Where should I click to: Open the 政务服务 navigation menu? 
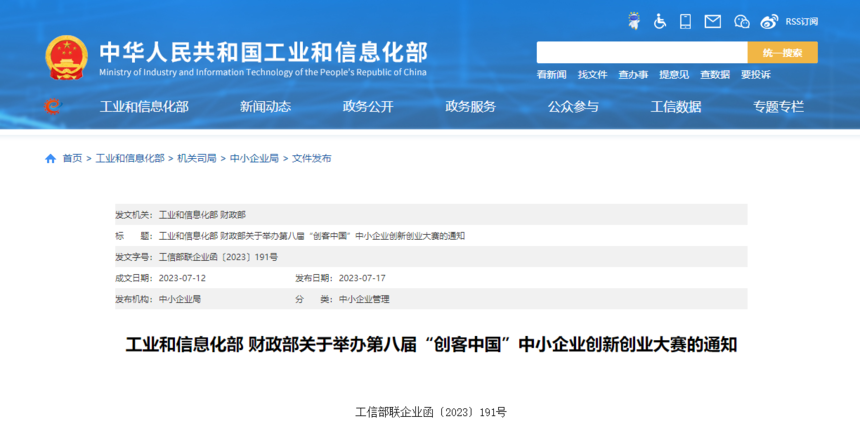click(x=470, y=107)
